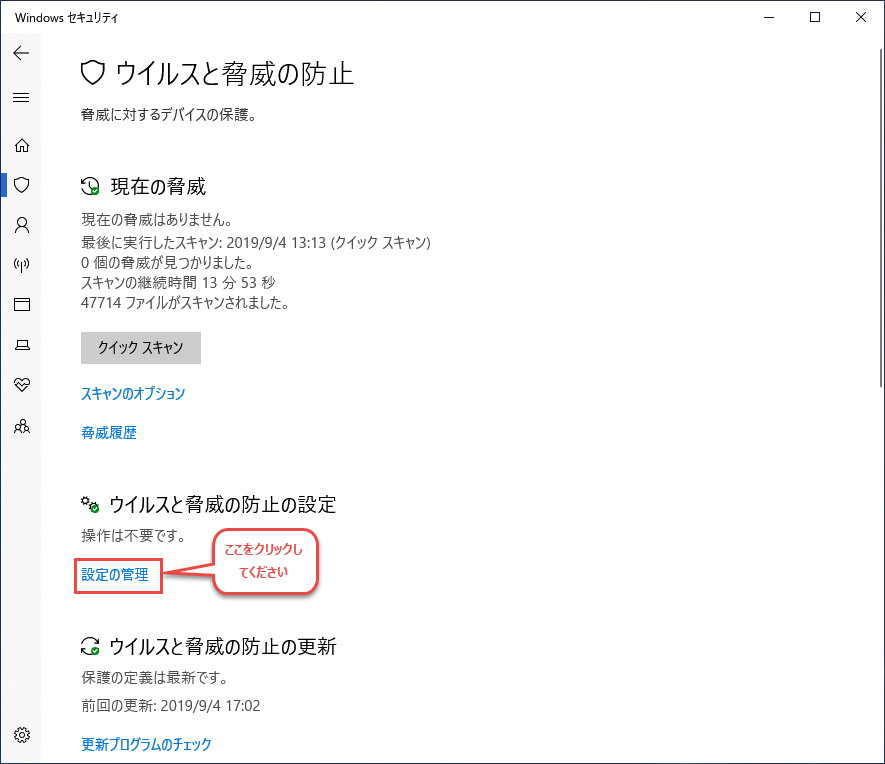
Task: Open family options people icon
Action: point(21,426)
